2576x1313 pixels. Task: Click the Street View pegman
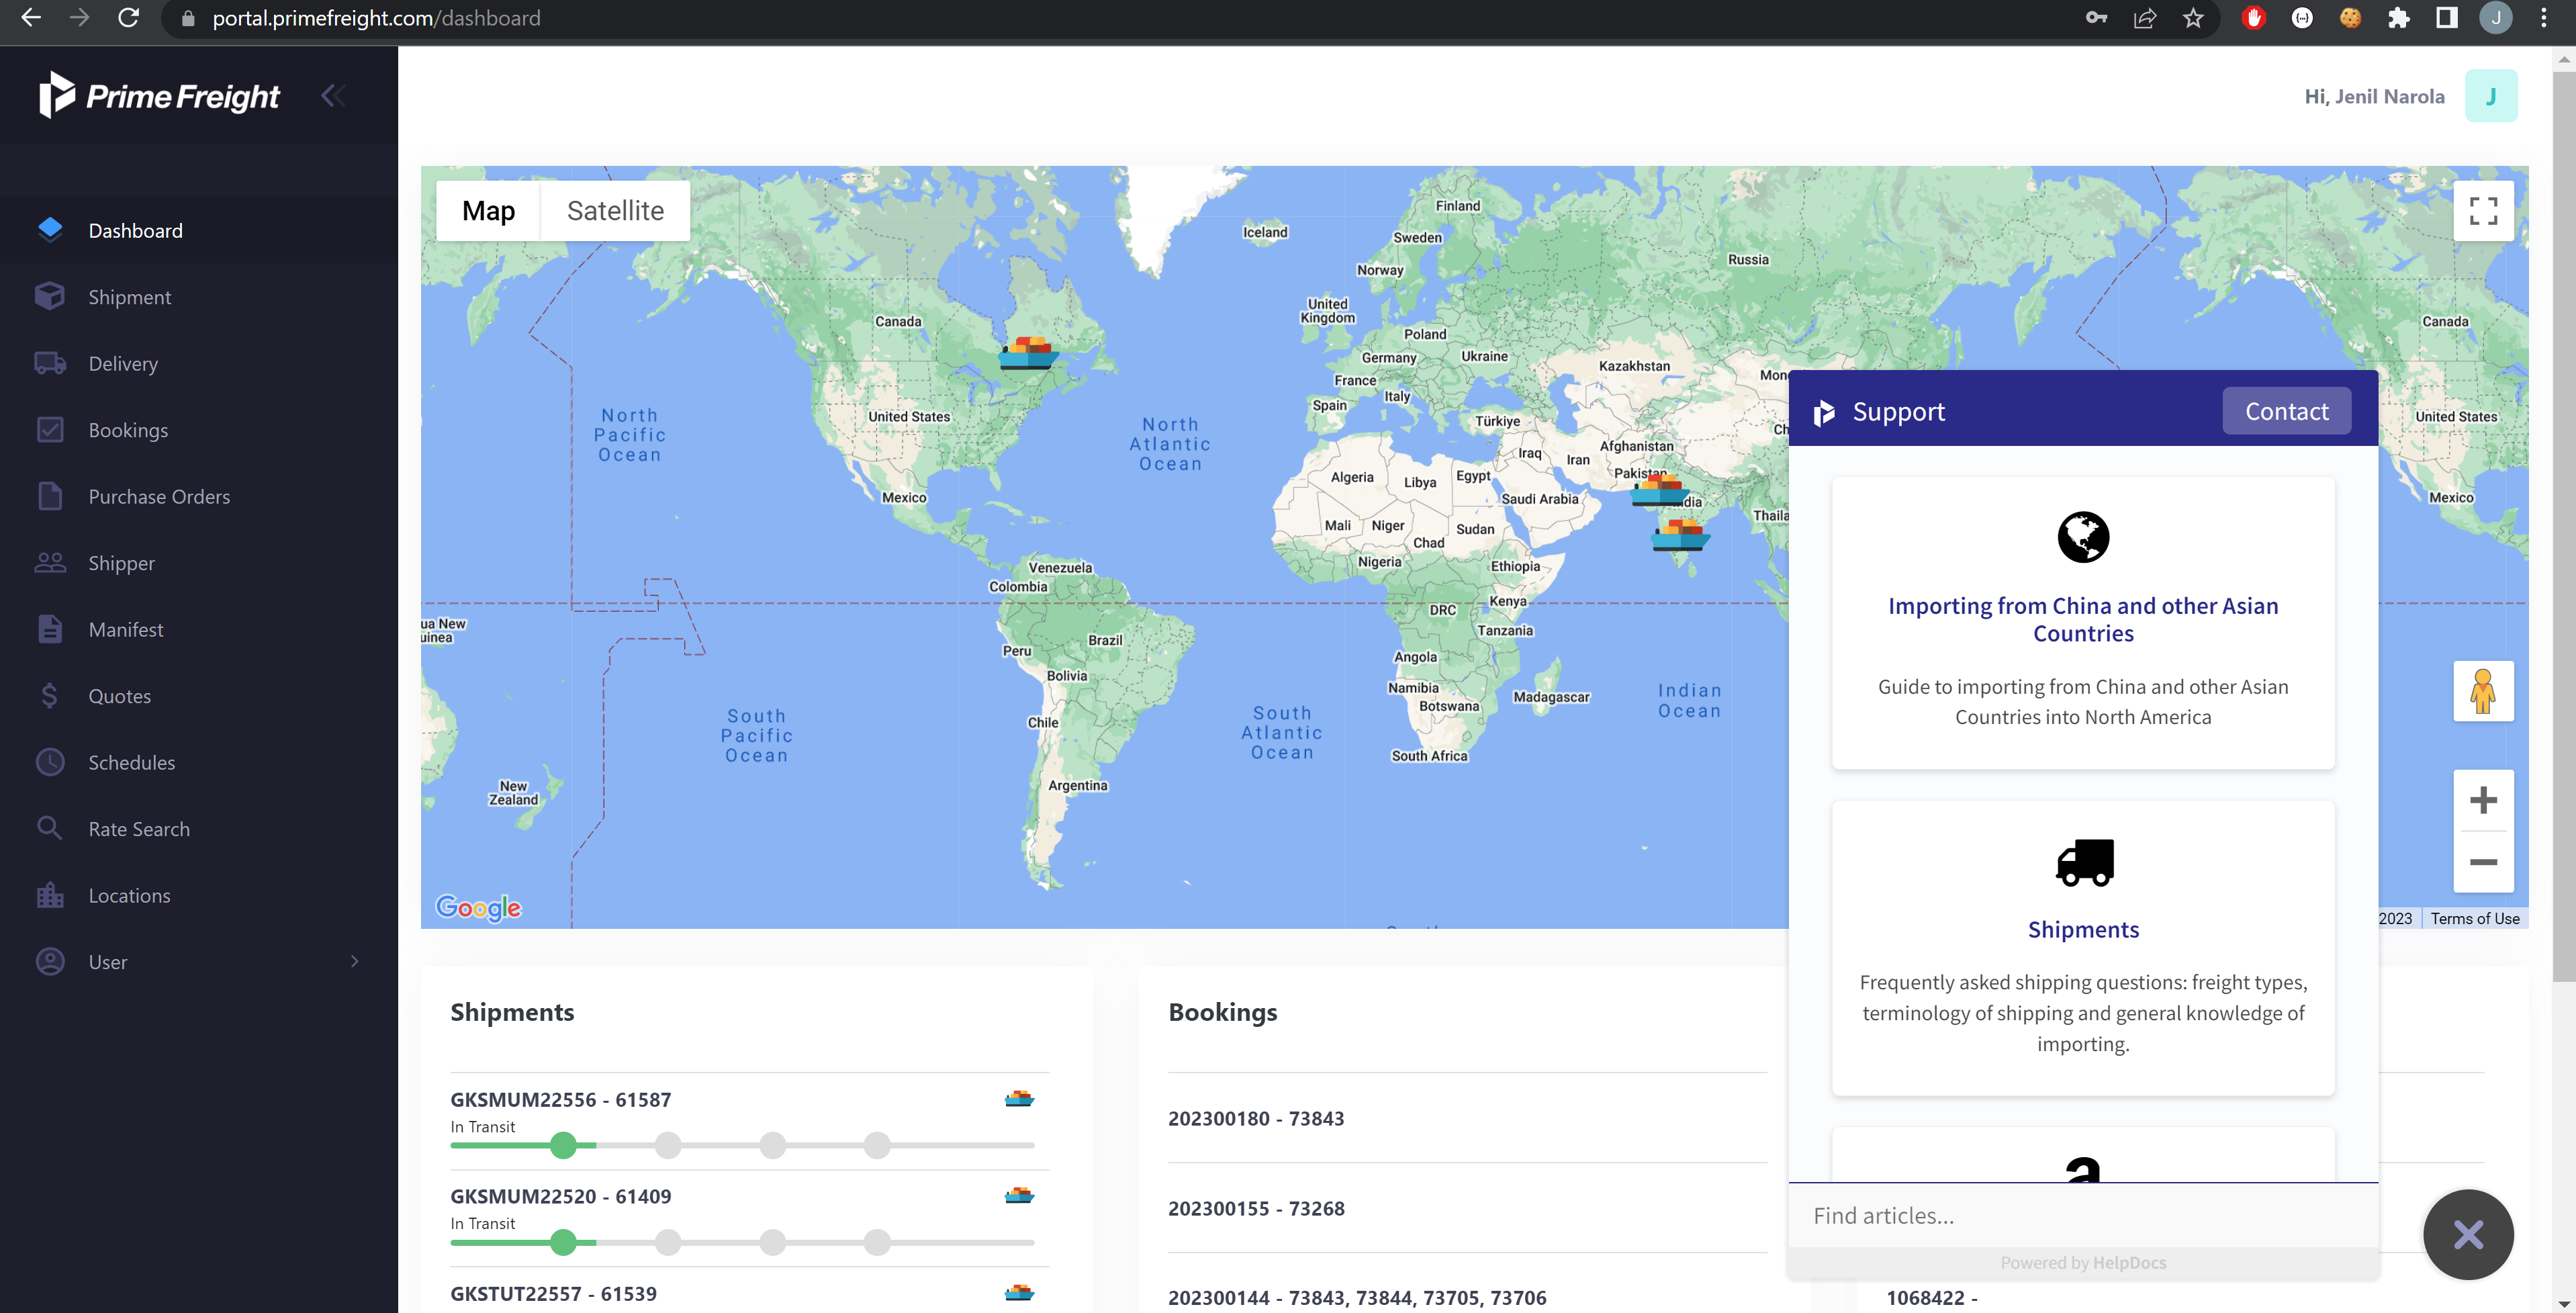point(2483,691)
